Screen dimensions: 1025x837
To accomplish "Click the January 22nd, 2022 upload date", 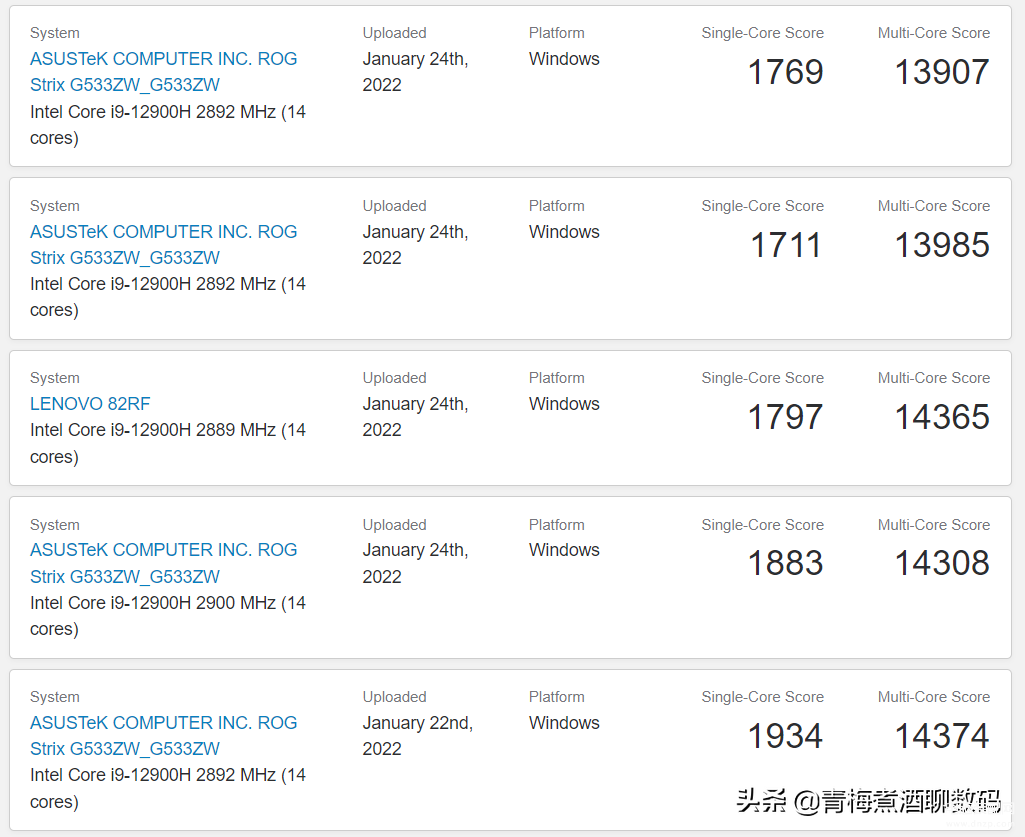I will click(x=418, y=736).
